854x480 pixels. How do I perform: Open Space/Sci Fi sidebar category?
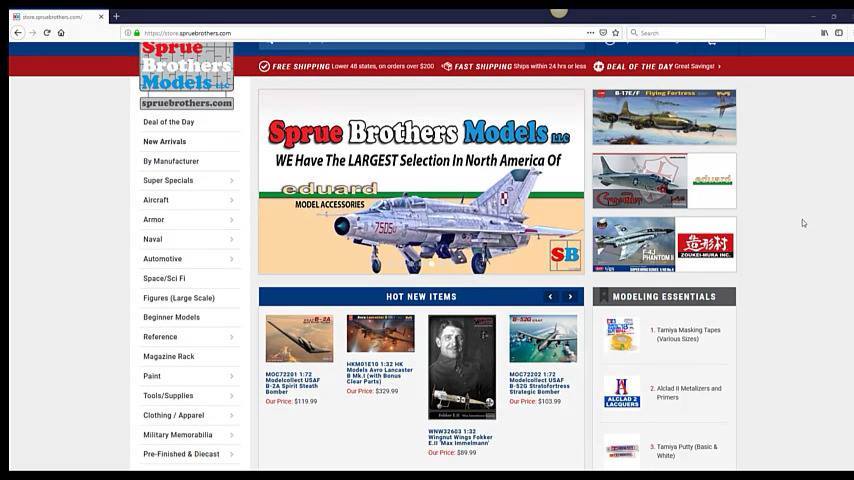coord(164,278)
